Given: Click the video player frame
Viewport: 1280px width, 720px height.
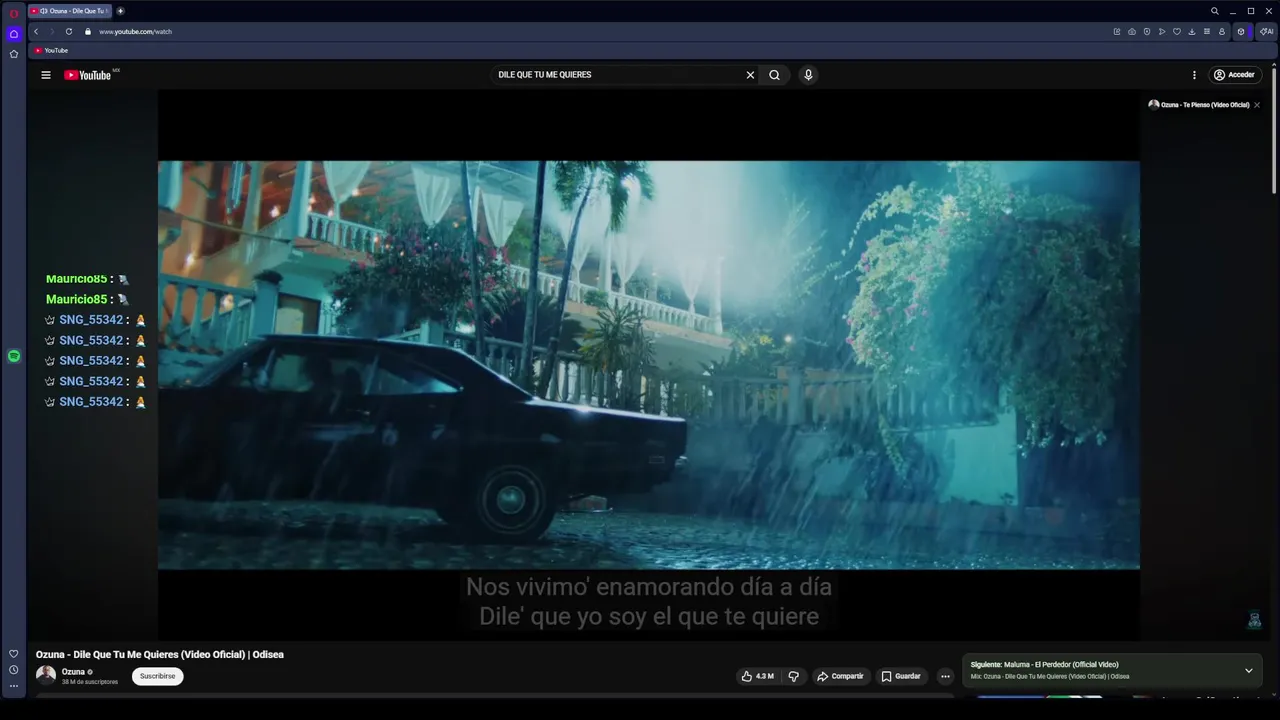Looking at the screenshot, I should pyautogui.click(x=649, y=365).
